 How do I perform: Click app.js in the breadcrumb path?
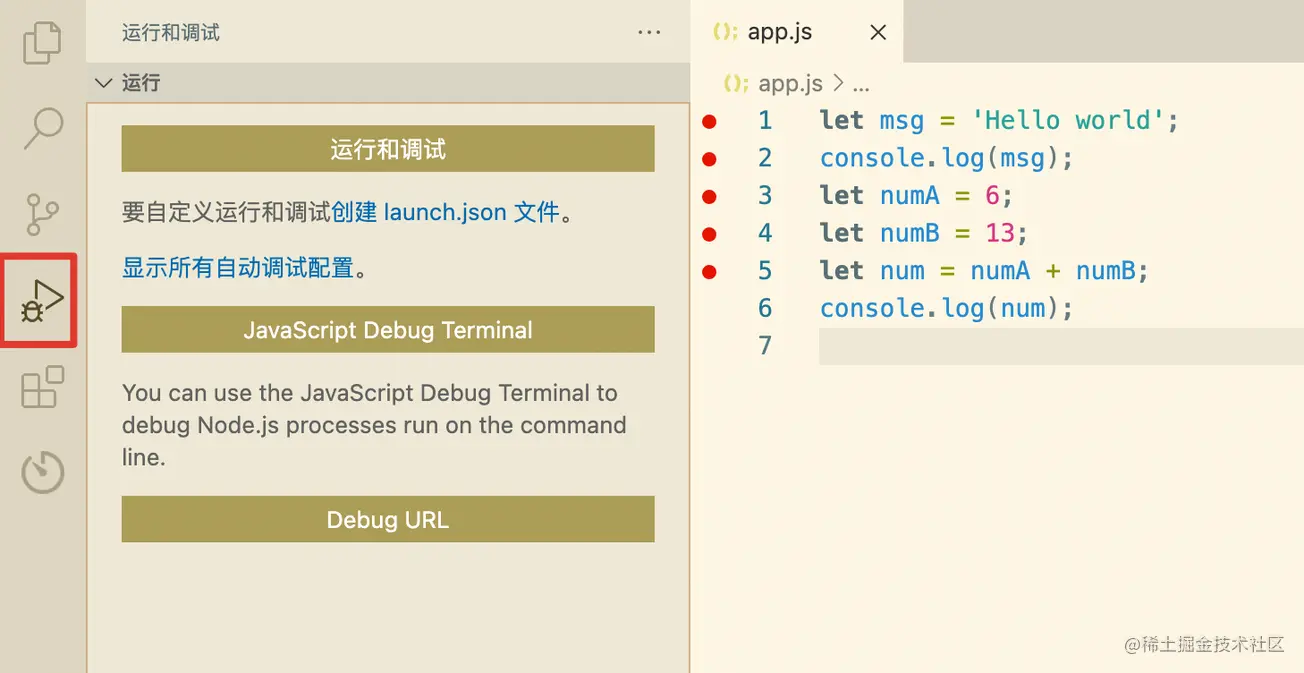[790, 83]
